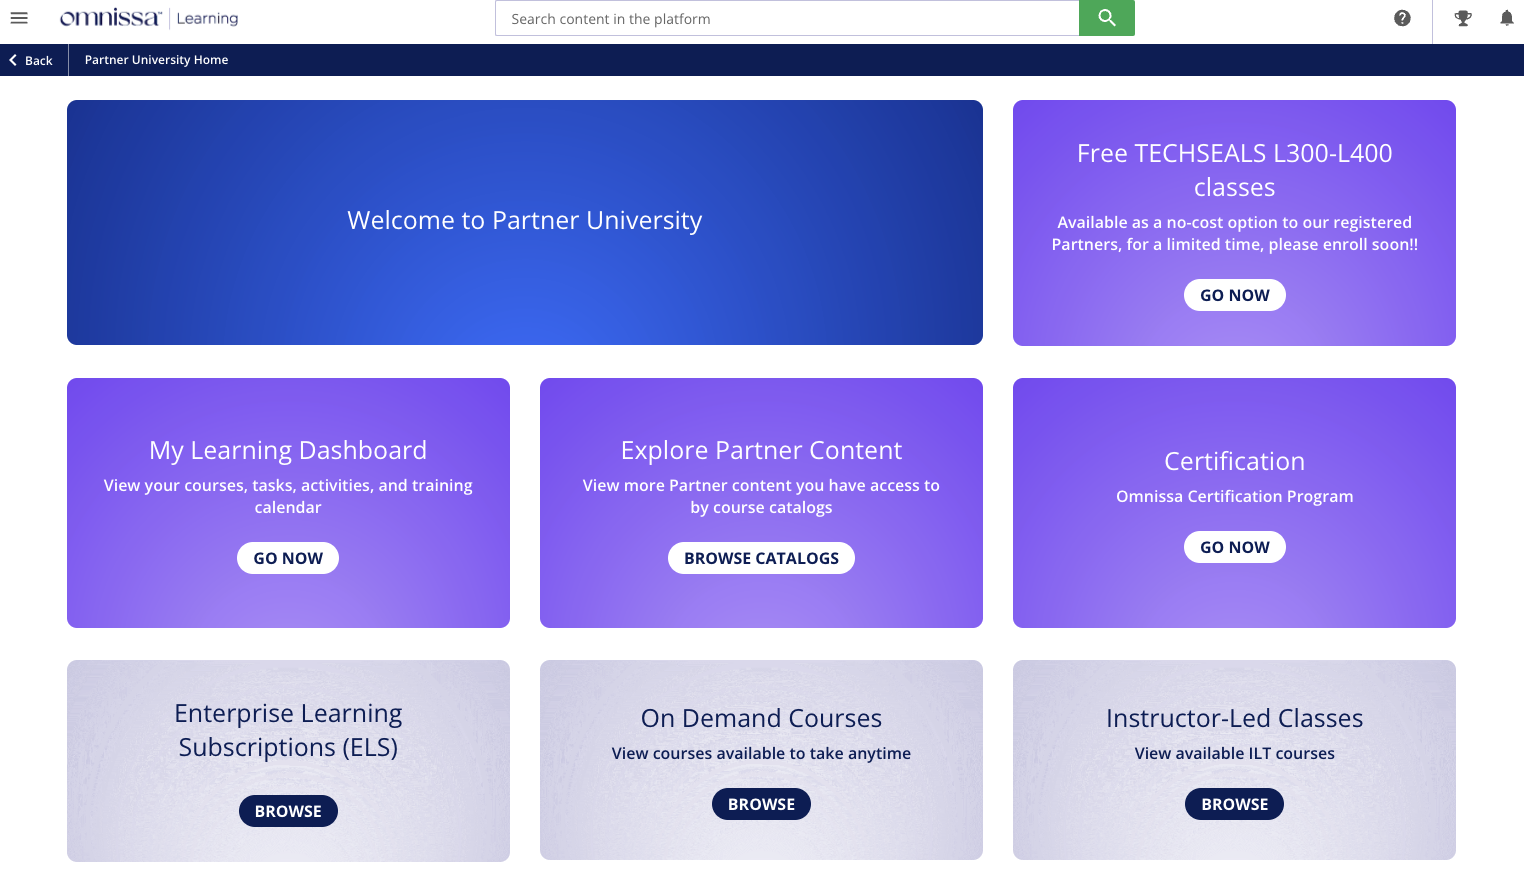The width and height of the screenshot is (1524, 881).
Task: Open the hamburger main menu
Action: 19,18
